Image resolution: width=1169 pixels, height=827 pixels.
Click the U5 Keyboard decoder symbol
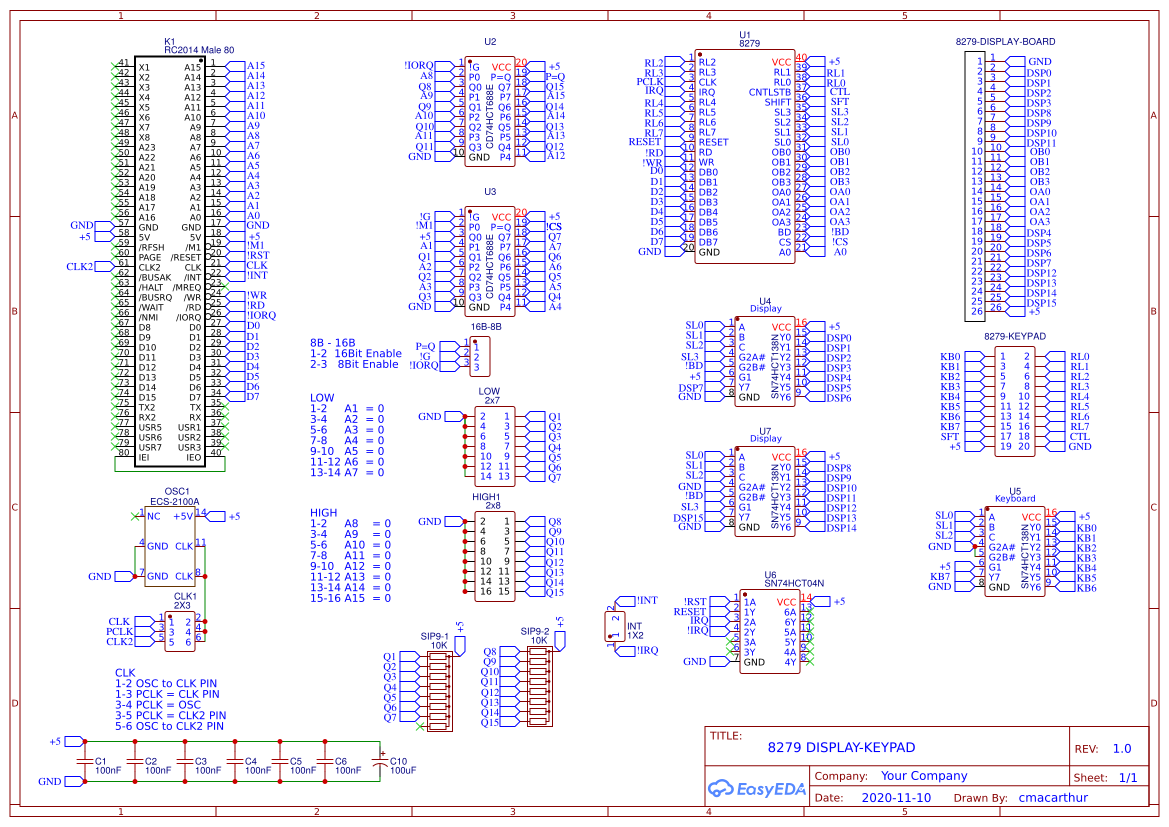pyautogui.click(x=1015, y=550)
